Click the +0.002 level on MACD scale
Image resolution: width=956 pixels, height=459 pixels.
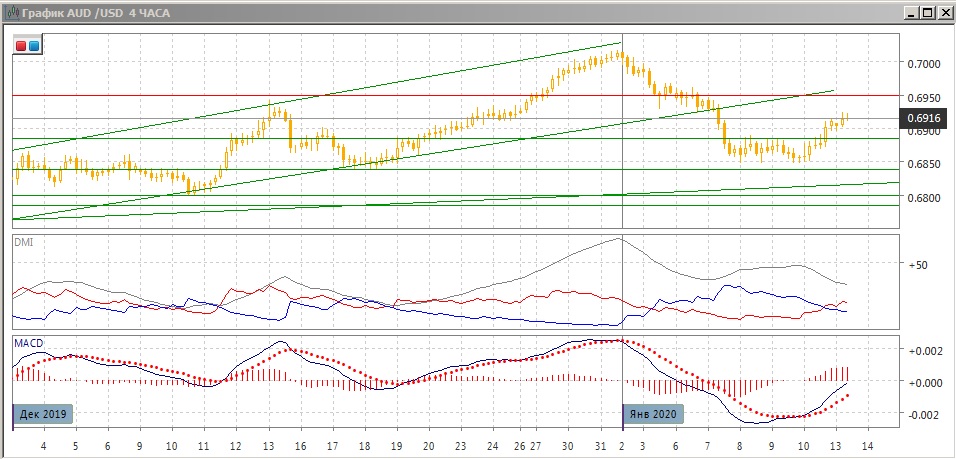(925, 351)
